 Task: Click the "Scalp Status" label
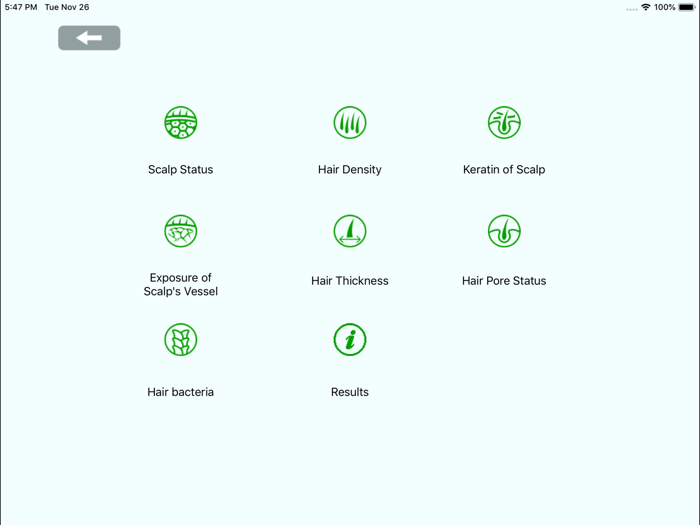pos(181,170)
